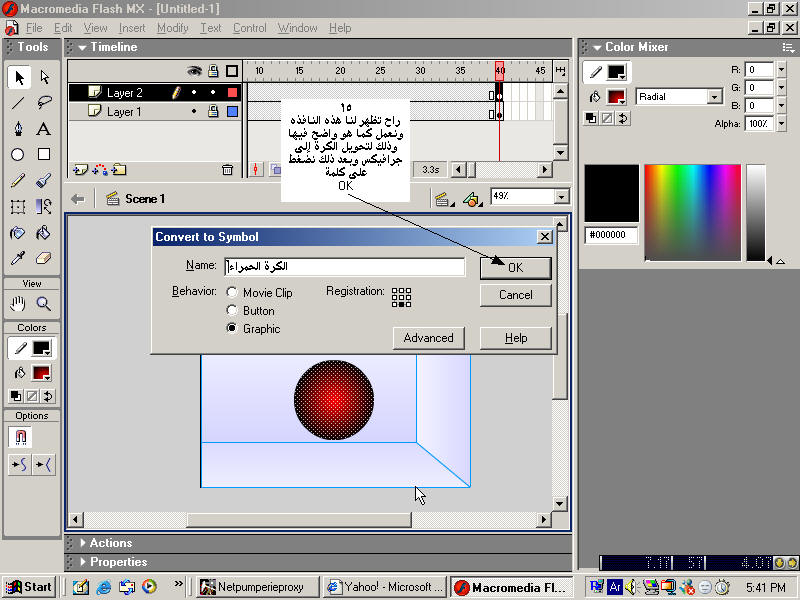This screenshot has width=800, height=600.
Task: Open Color Mixer panel options menu
Action: click(x=788, y=47)
